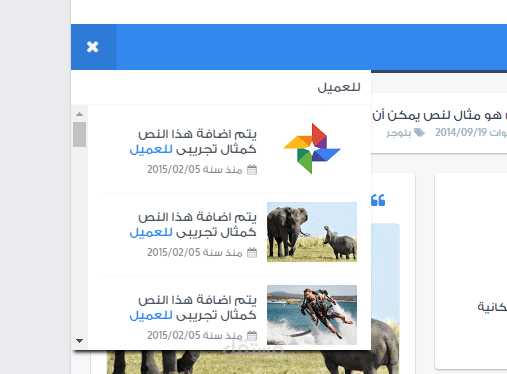This screenshot has width=507, height=374.
Task: Click the بلوجر tag link in the background page
Action: (x=399, y=133)
